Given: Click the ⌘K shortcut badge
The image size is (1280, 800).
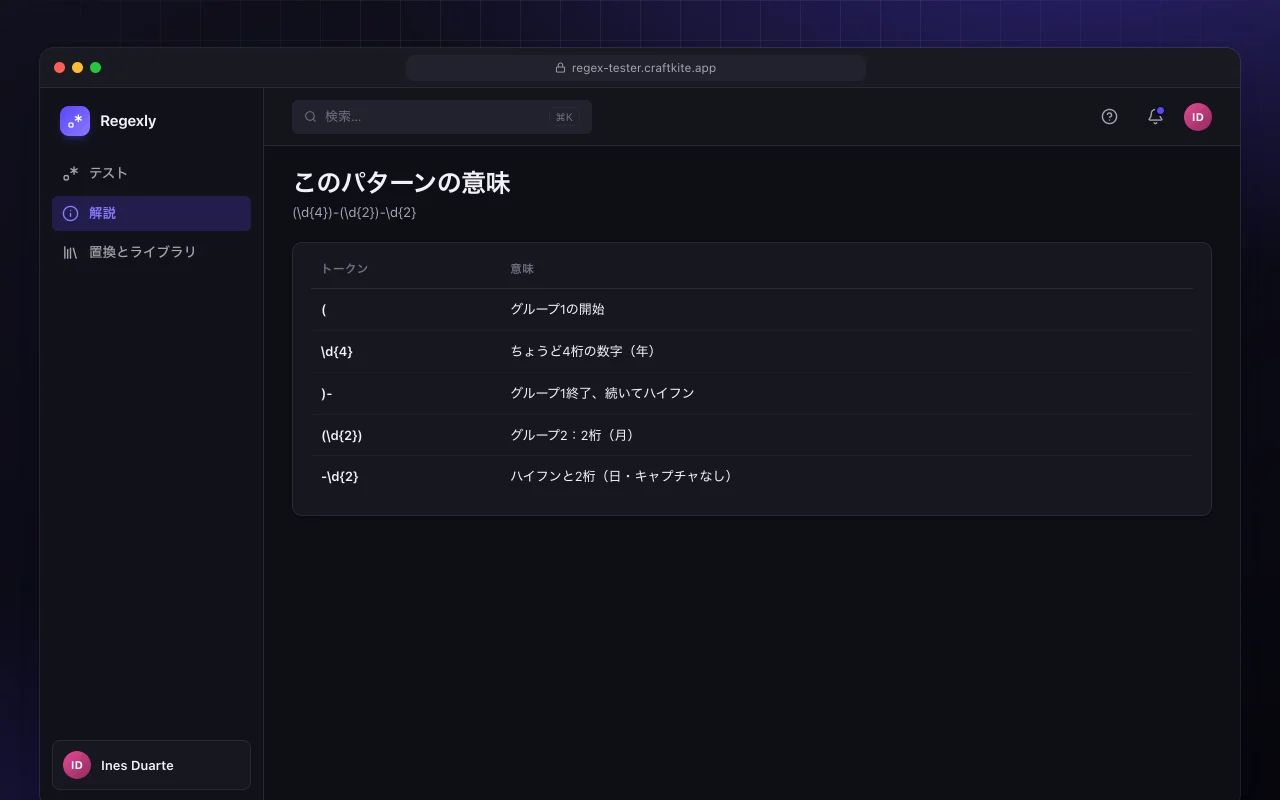Looking at the screenshot, I should pos(564,117).
